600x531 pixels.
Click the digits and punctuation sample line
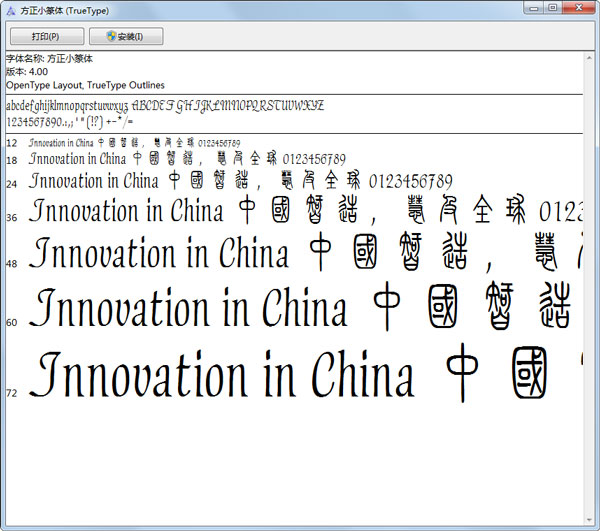tap(70, 121)
